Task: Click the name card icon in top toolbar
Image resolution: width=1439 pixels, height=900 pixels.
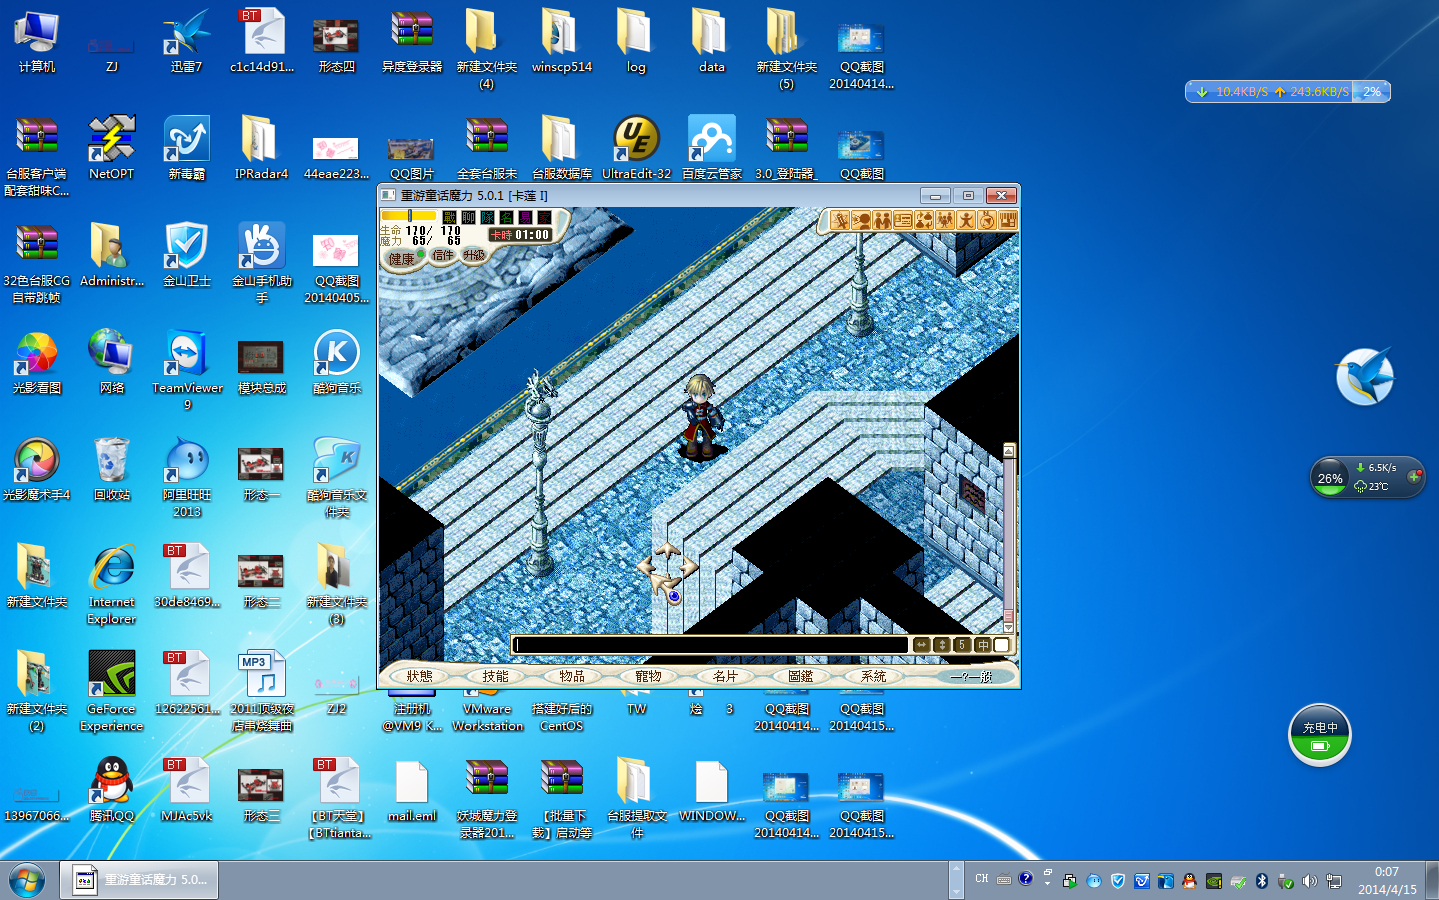Action: pos(903,220)
